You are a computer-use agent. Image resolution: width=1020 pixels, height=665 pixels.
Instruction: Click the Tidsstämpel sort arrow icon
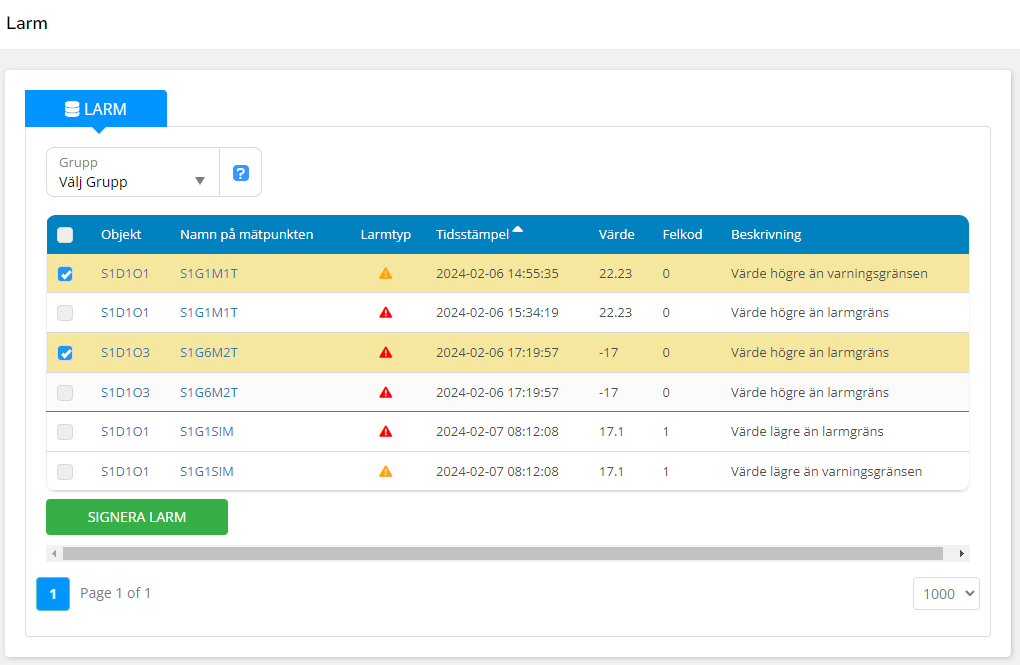[518, 230]
